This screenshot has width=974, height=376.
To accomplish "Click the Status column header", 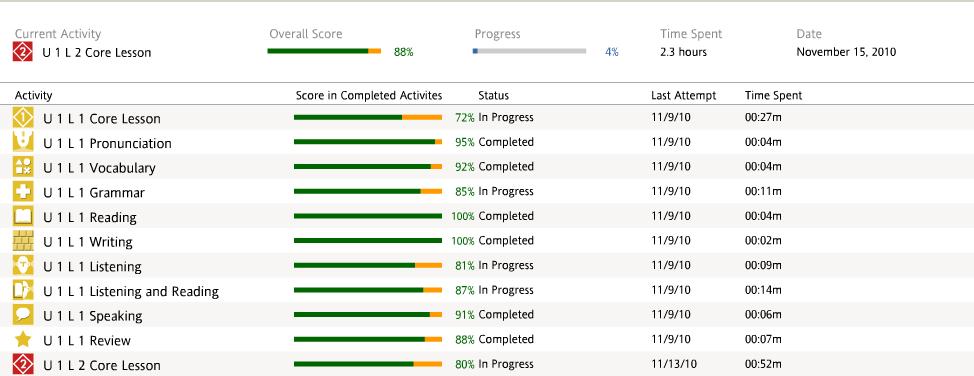I will tap(493, 96).
